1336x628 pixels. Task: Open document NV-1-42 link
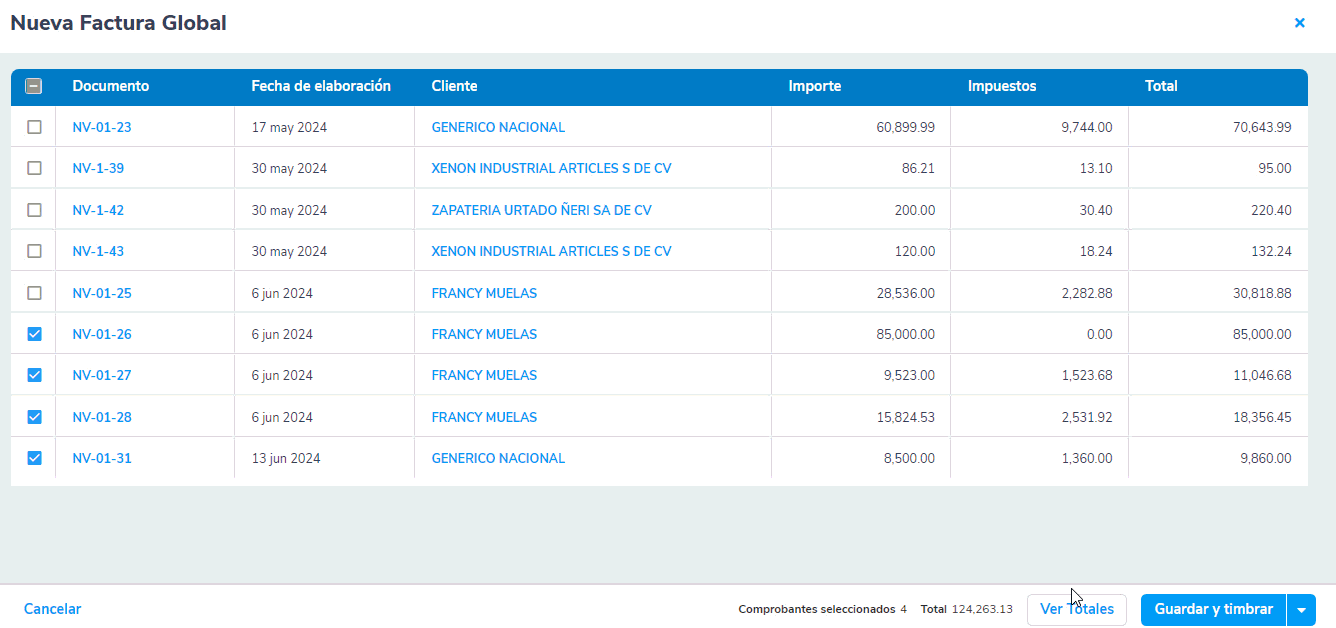[98, 210]
